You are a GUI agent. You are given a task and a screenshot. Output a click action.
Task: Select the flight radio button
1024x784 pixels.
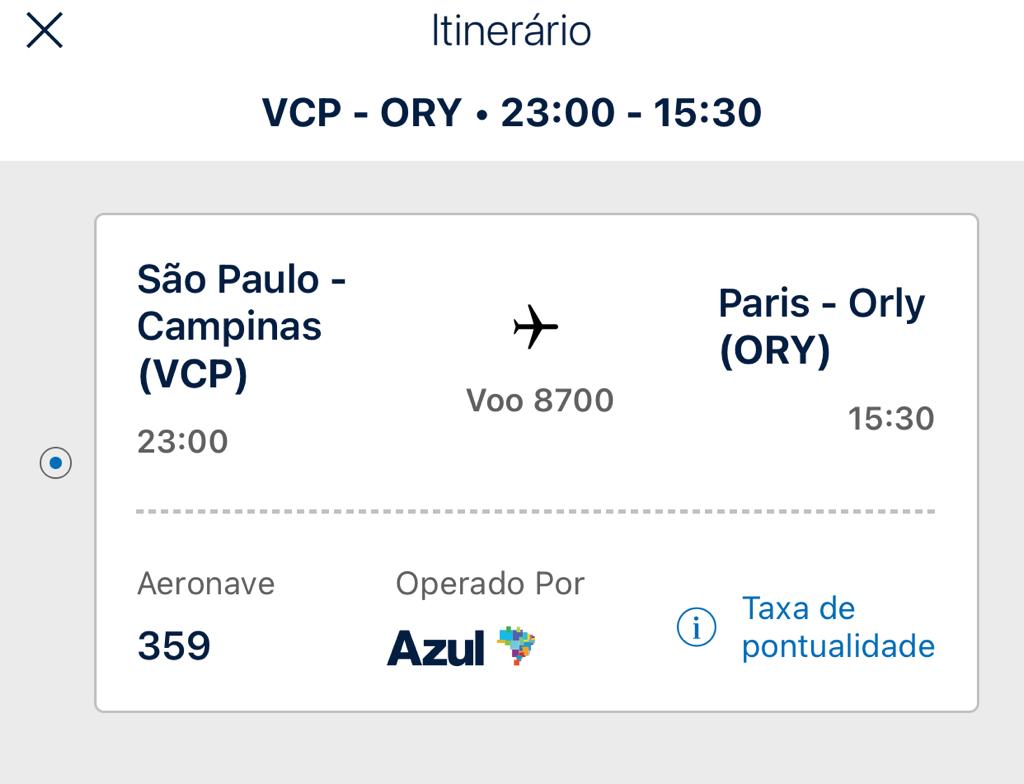tap(56, 463)
